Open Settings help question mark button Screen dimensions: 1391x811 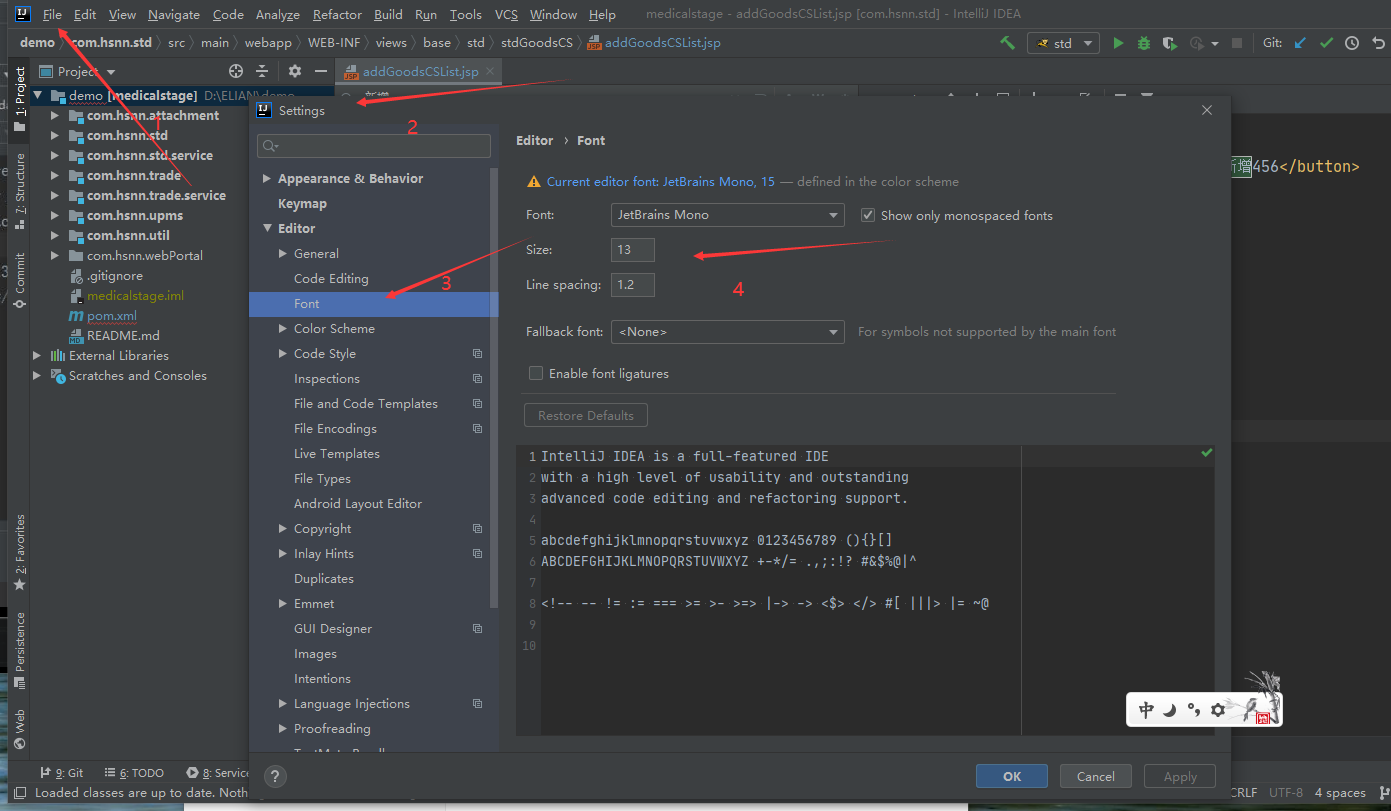[276, 776]
